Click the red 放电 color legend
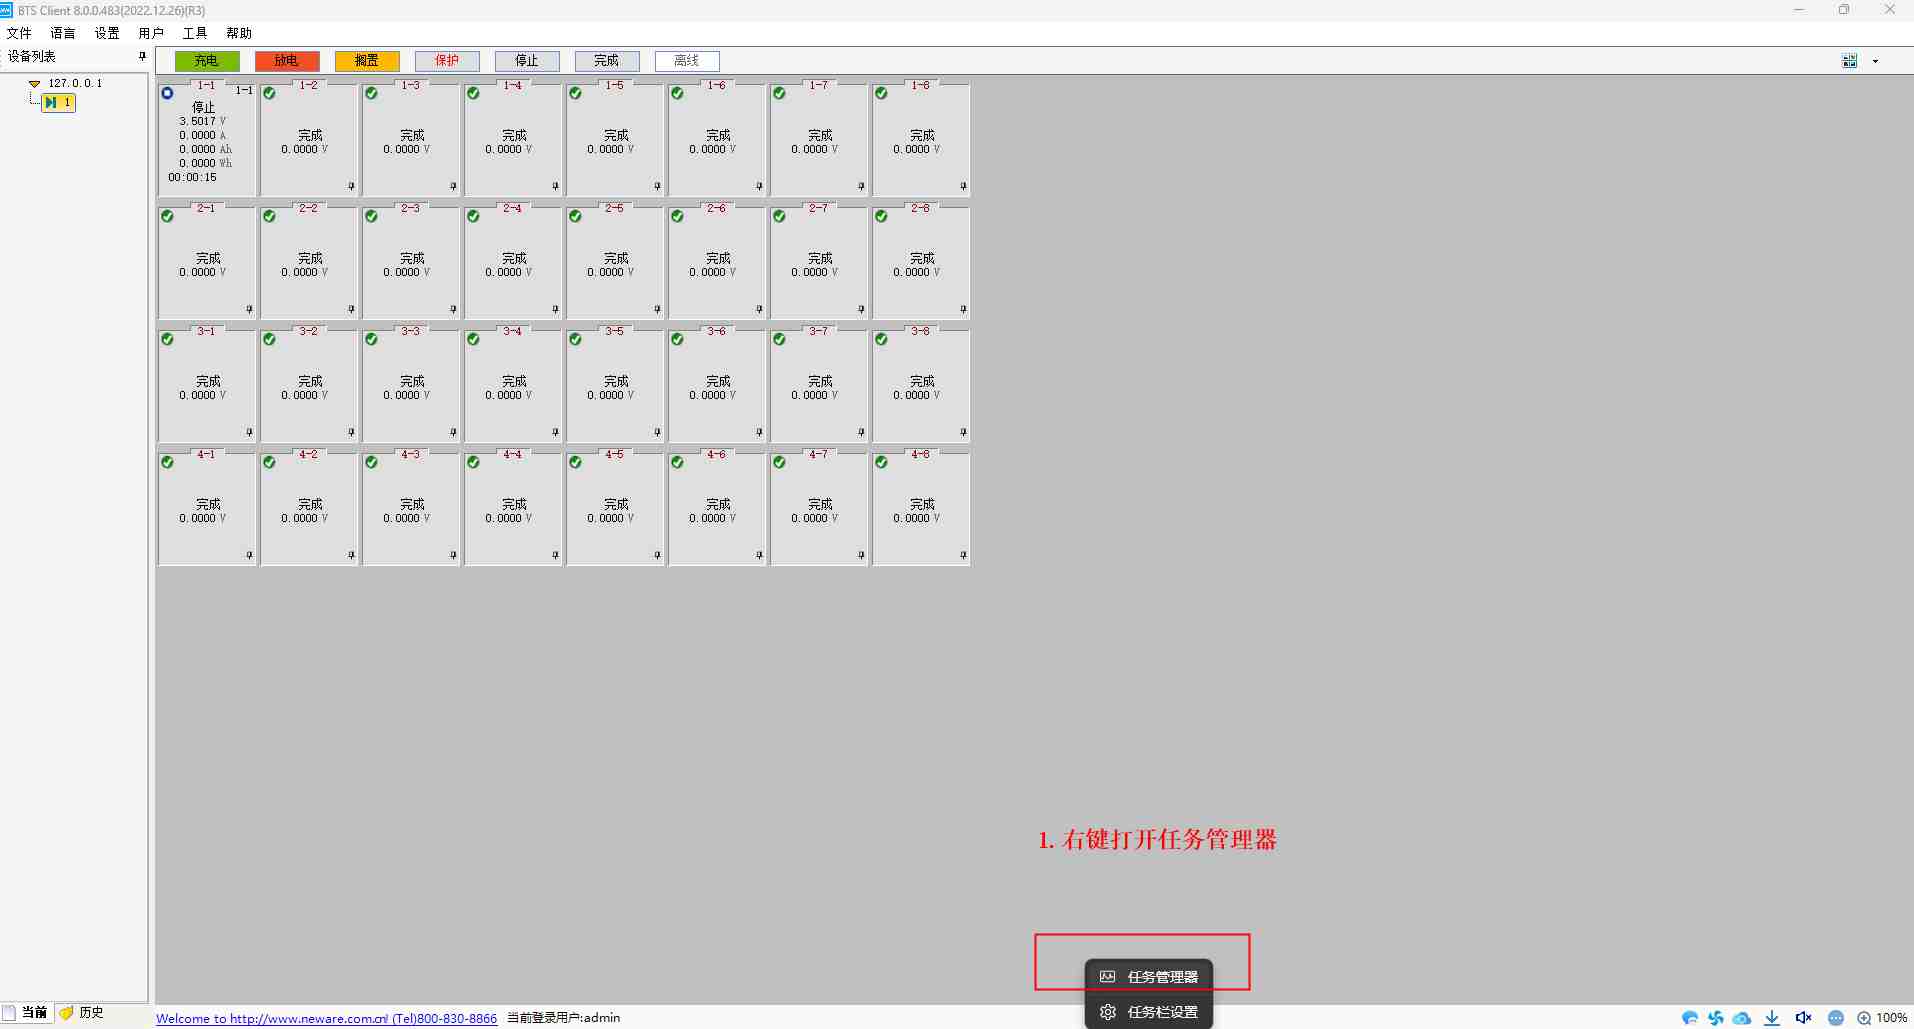The height and width of the screenshot is (1029, 1914). 287,61
